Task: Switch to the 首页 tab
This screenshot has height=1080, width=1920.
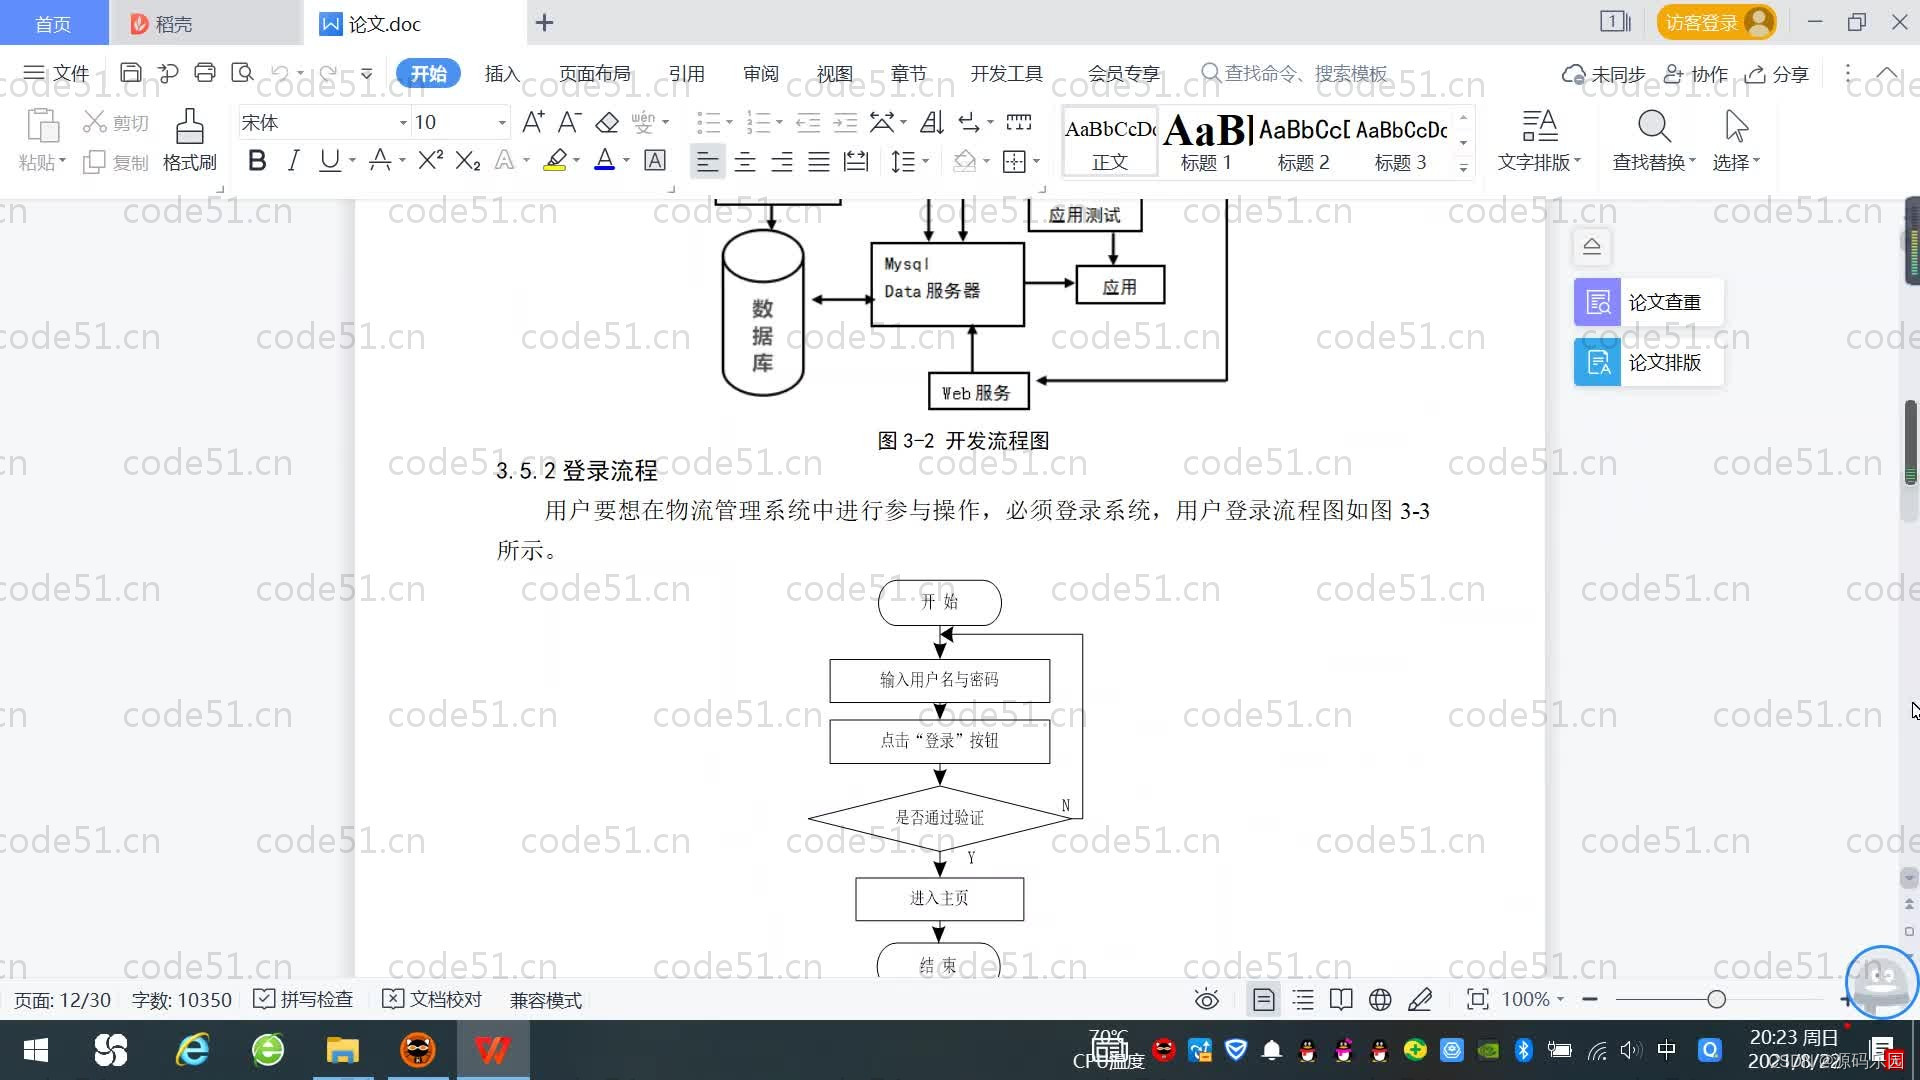Action: point(54,22)
